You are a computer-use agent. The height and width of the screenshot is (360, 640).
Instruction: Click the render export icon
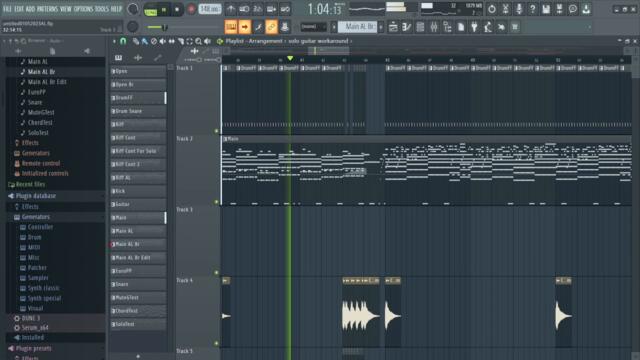pos(559,9)
